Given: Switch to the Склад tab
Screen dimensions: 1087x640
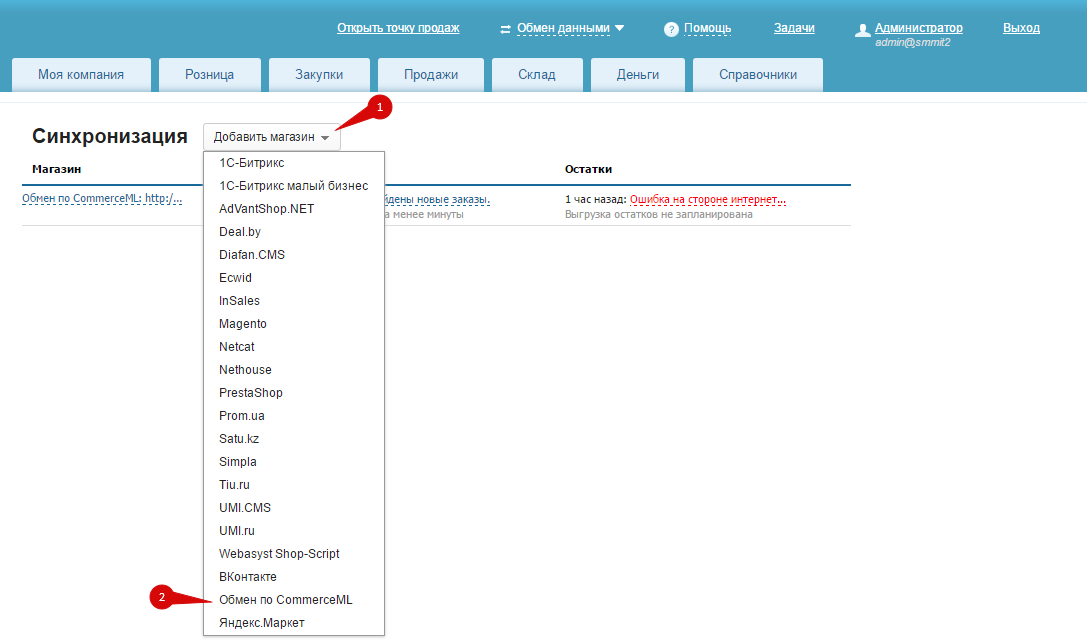Looking at the screenshot, I should tap(536, 75).
